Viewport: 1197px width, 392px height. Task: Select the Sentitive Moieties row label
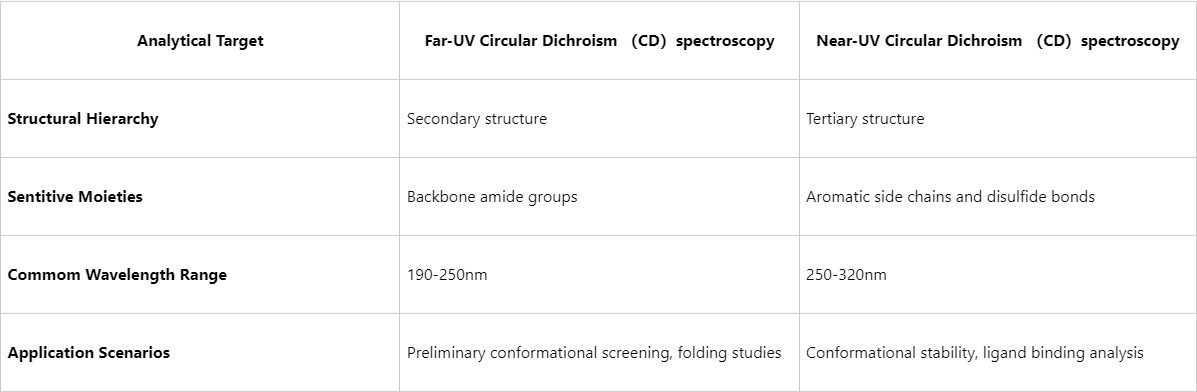point(75,196)
